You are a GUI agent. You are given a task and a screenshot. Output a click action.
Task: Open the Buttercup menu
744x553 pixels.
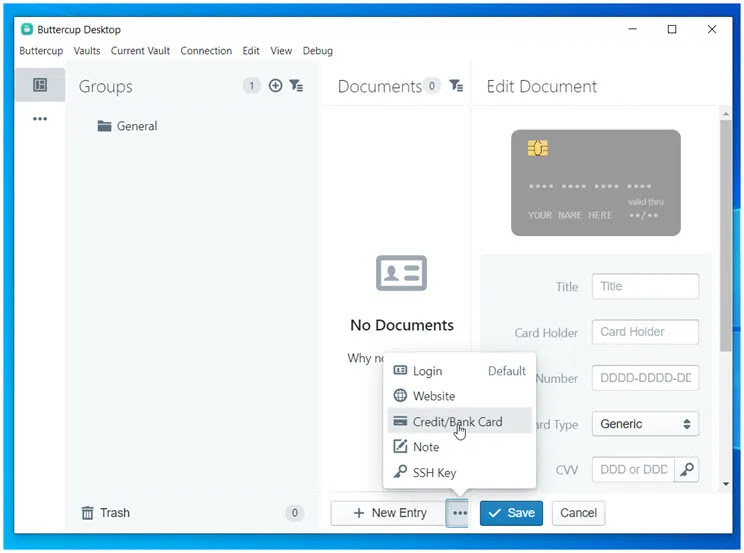(x=41, y=51)
